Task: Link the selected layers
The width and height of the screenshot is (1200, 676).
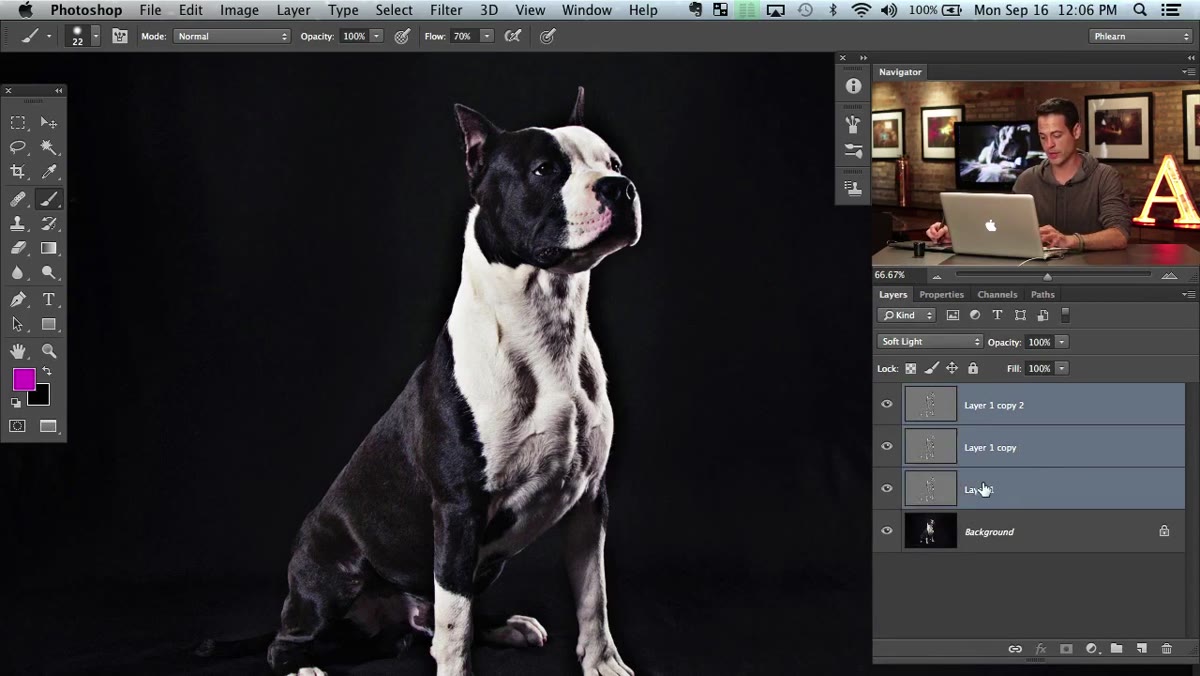Action: point(1015,649)
